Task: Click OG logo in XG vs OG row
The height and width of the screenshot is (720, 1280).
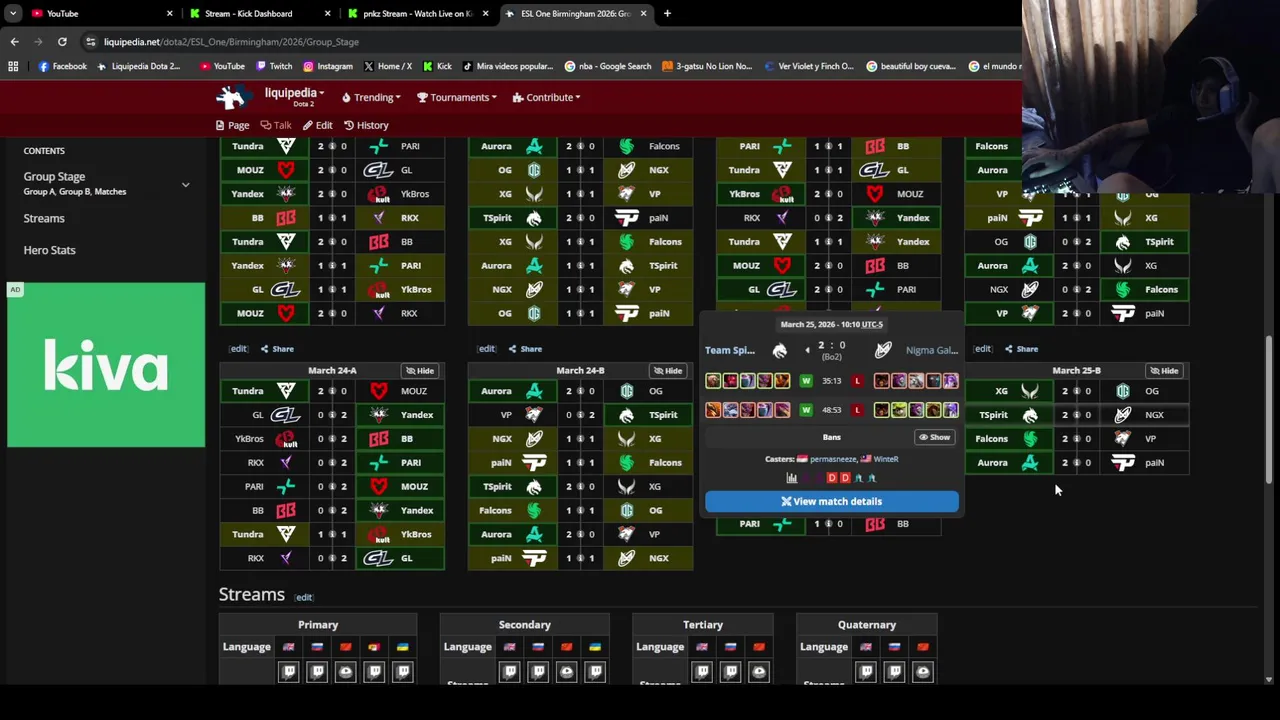Action: (x=1123, y=391)
